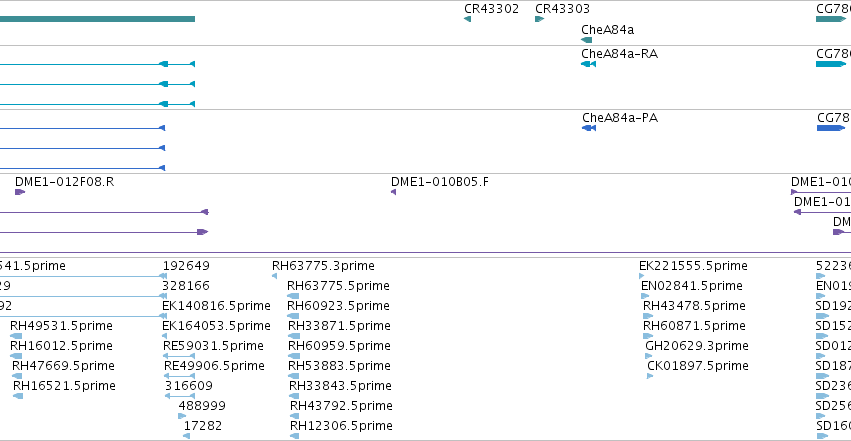Click the RH60871.5prime EST label
The image size is (851, 441).
(694, 326)
